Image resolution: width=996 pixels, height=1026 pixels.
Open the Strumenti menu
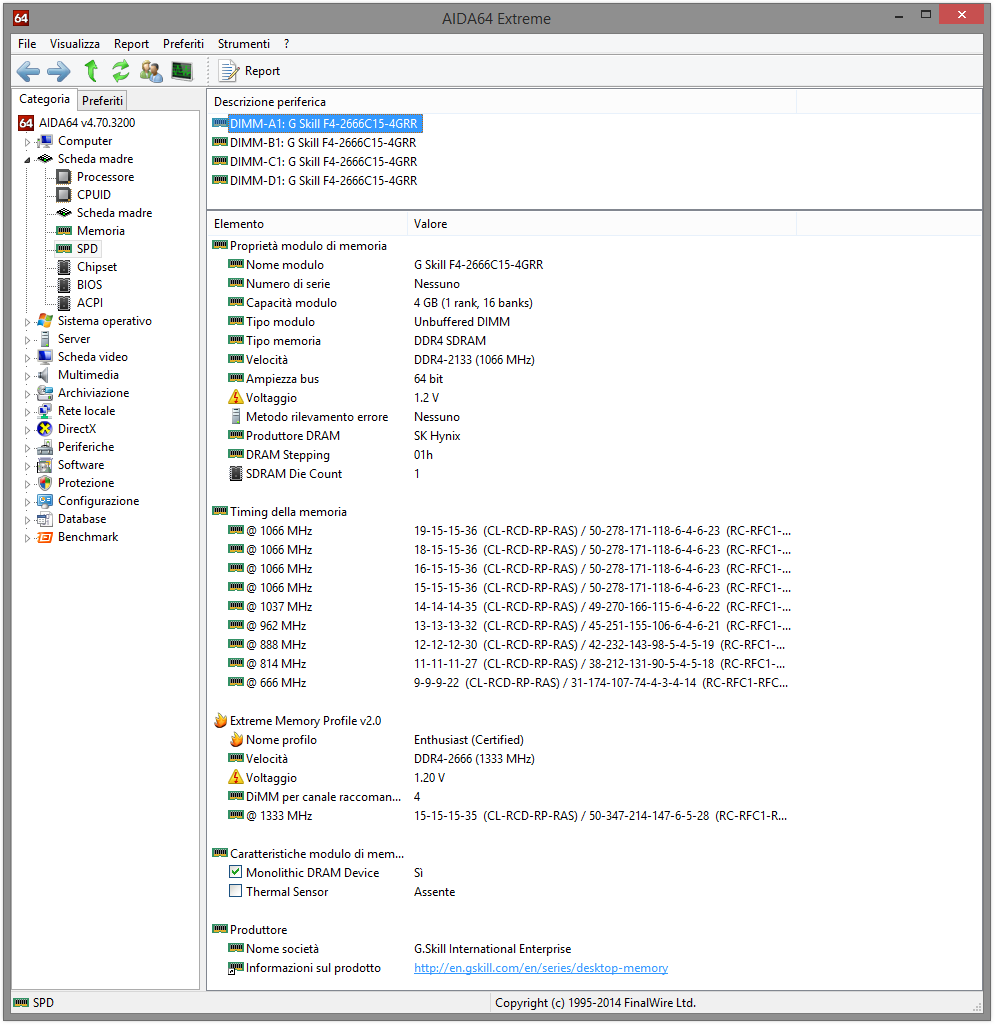[x=243, y=44]
